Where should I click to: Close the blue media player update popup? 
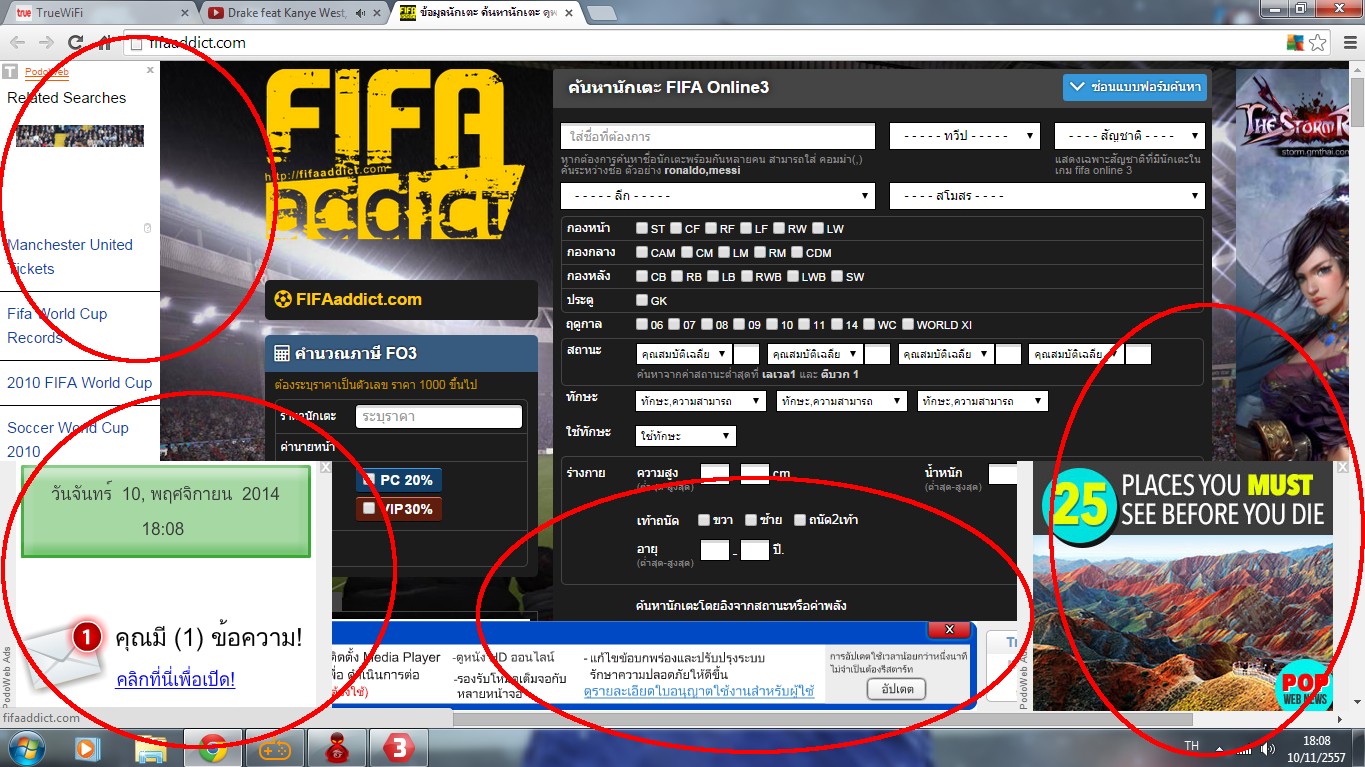click(948, 630)
